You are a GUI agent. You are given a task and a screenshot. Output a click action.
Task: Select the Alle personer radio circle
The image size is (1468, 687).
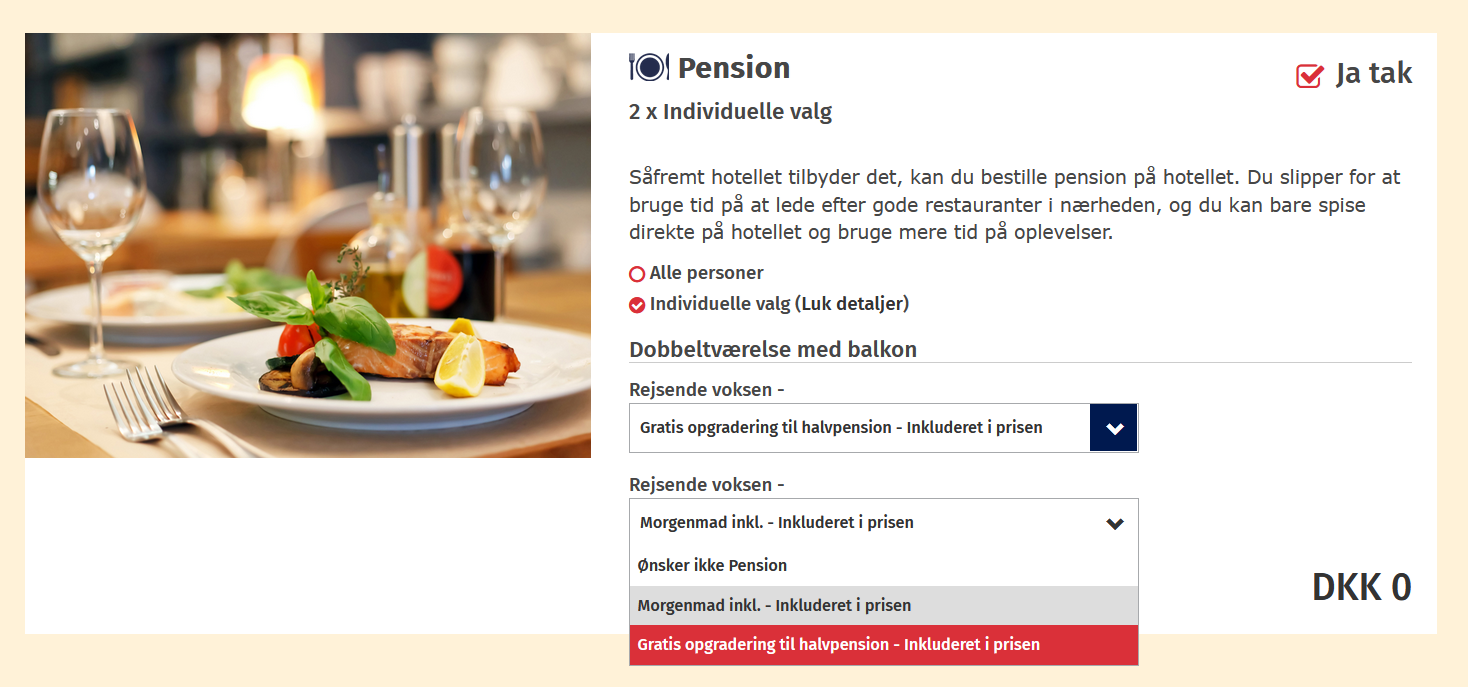[637, 274]
